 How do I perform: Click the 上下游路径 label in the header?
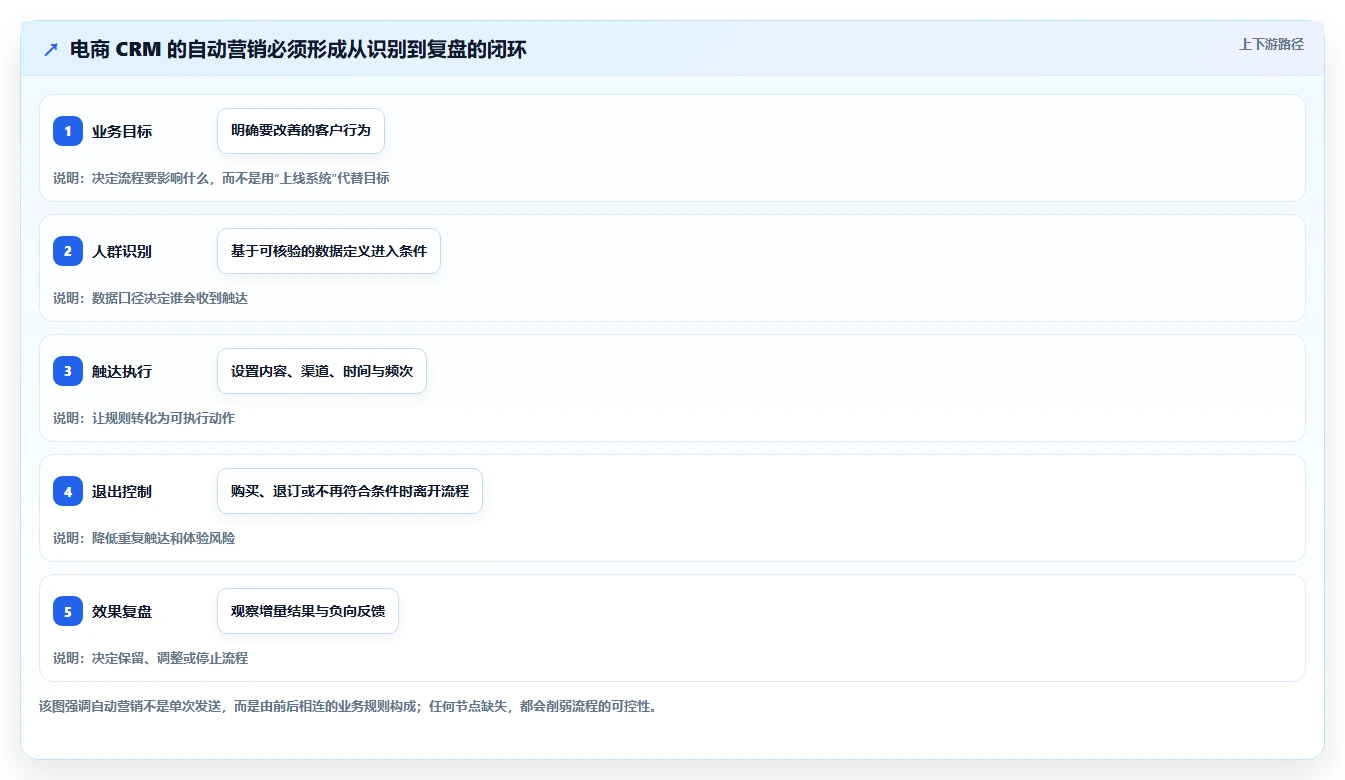1271,44
